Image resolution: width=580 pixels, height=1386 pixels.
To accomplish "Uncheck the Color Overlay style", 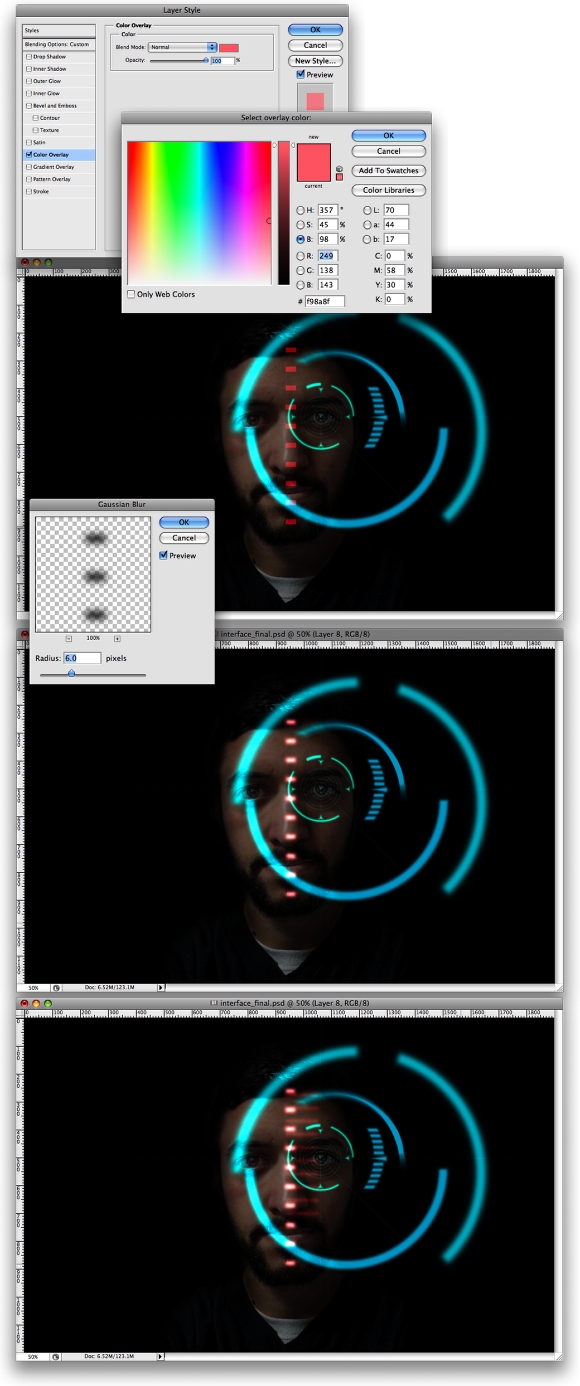I will coord(29,155).
